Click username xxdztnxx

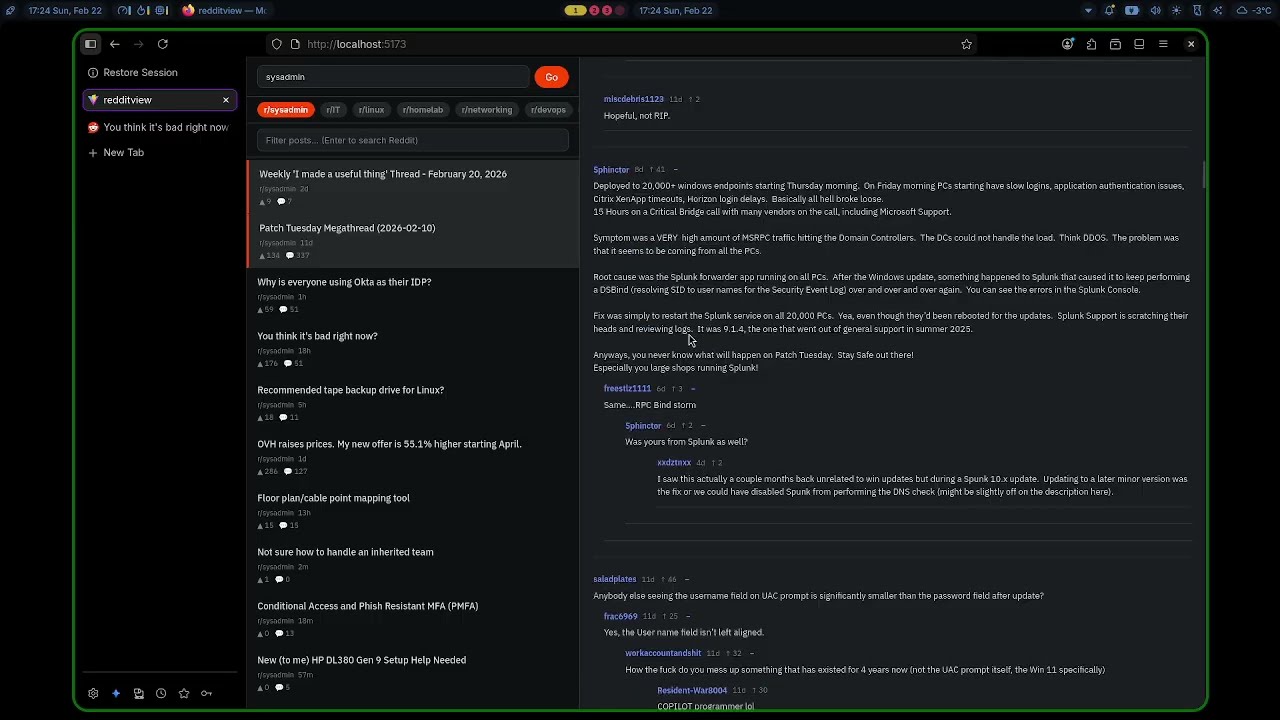pyautogui.click(x=674, y=463)
